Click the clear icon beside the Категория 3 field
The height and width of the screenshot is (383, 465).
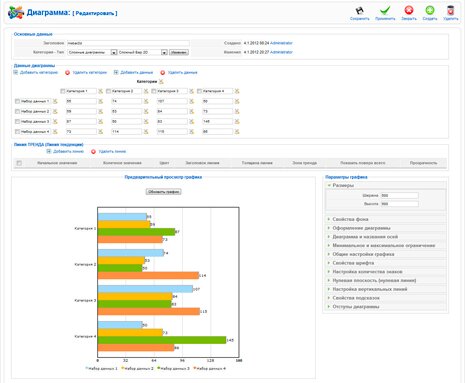(191, 91)
